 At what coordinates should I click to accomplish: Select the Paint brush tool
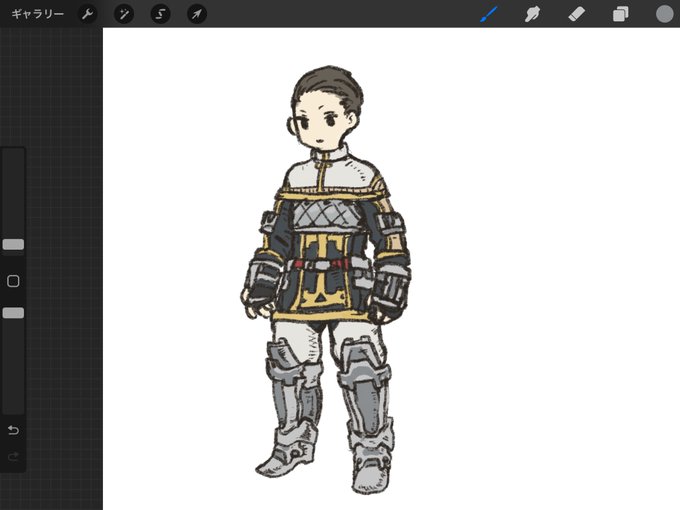click(489, 14)
